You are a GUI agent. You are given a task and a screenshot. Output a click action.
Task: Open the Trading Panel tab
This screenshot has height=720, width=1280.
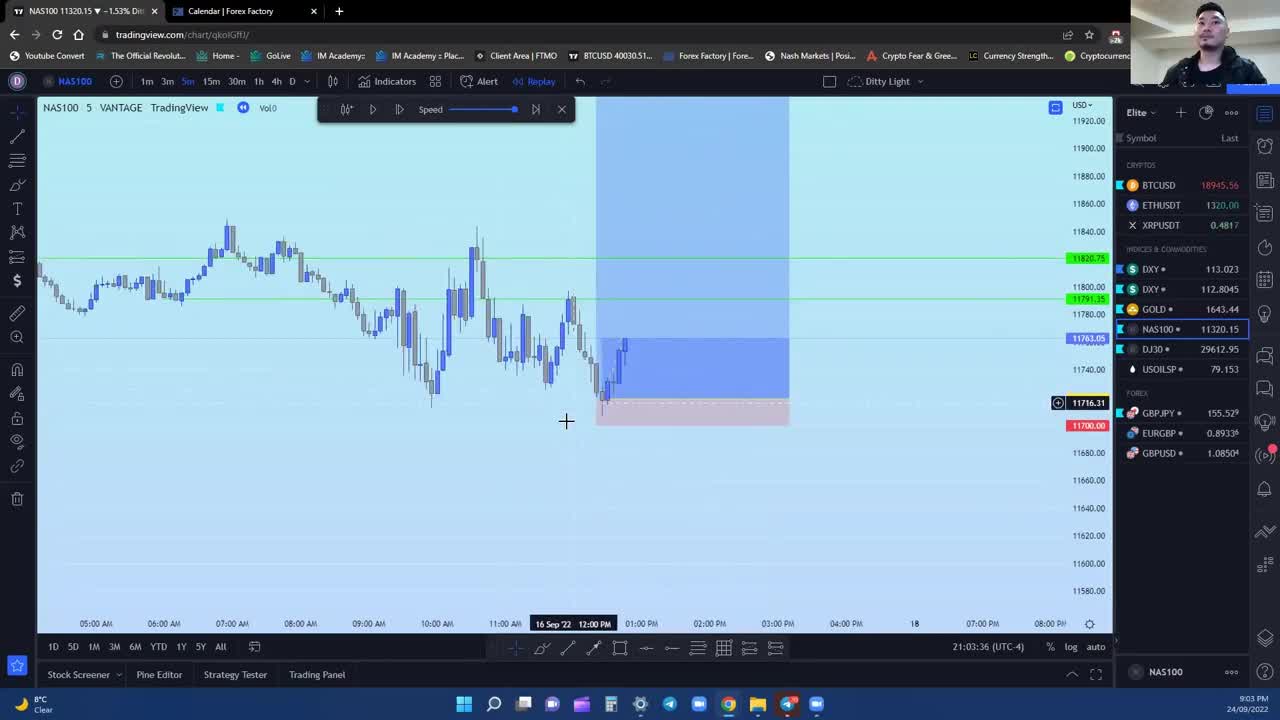[x=317, y=675]
